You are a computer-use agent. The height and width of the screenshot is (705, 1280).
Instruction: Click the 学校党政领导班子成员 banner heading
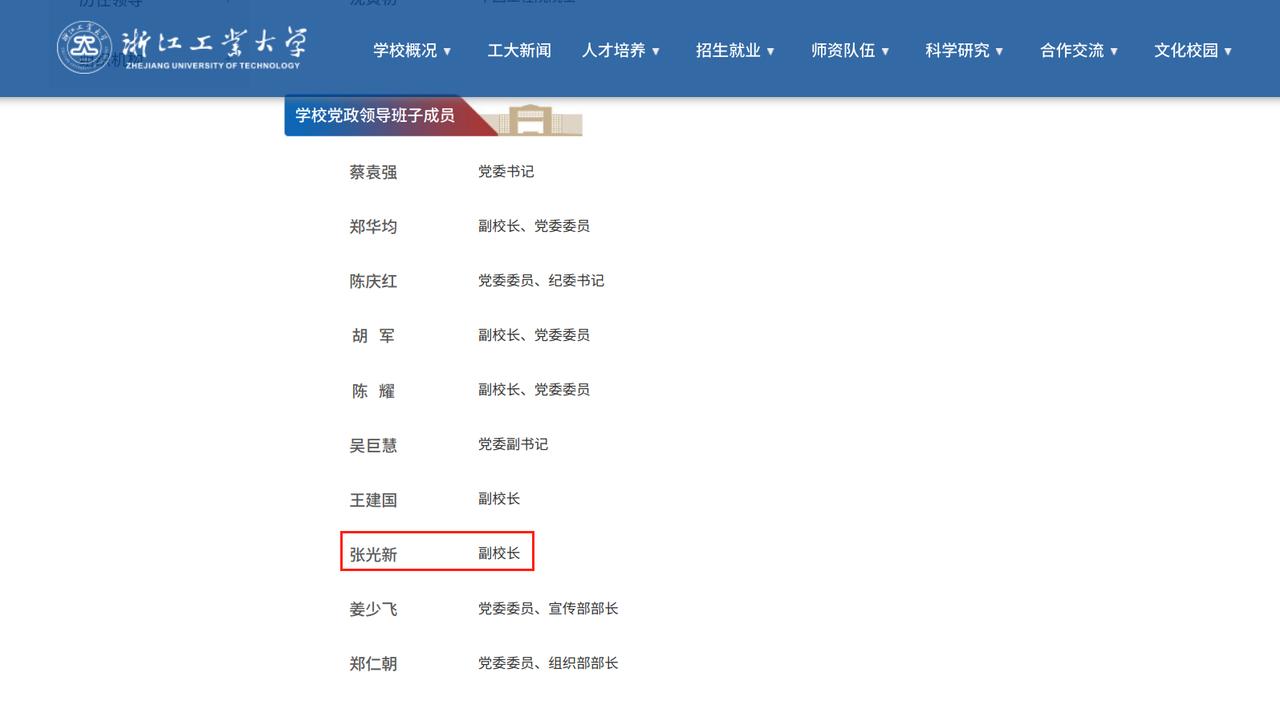376,116
